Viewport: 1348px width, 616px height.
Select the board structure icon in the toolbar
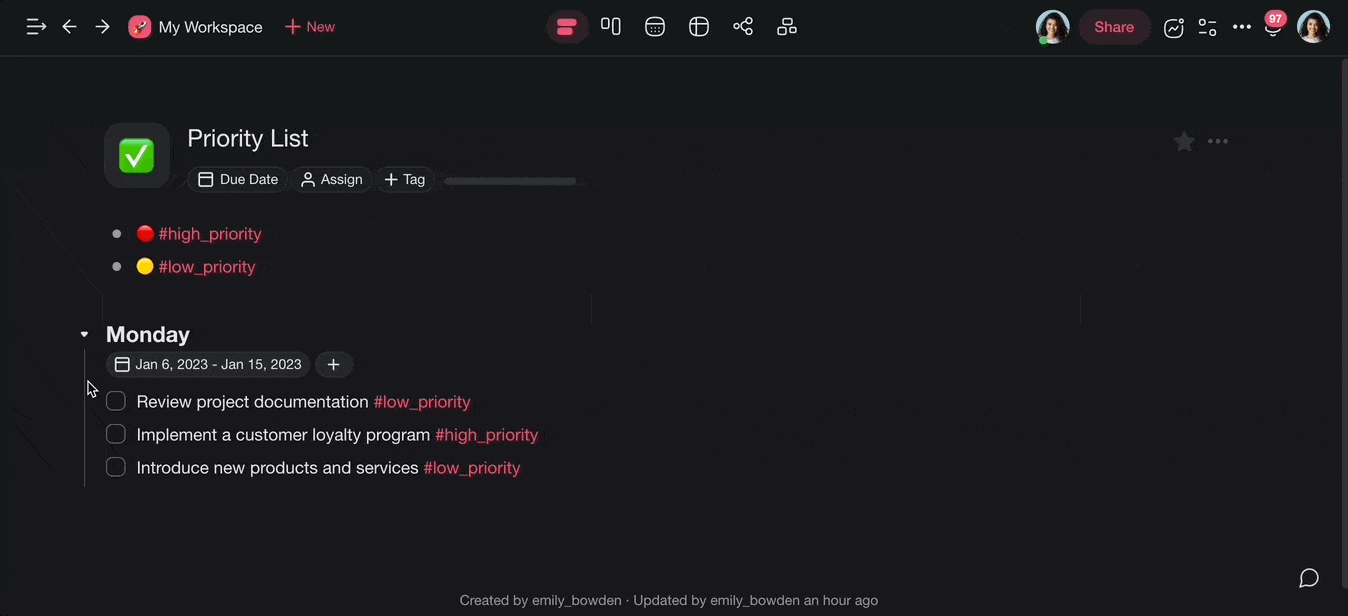pyautogui.click(x=787, y=27)
